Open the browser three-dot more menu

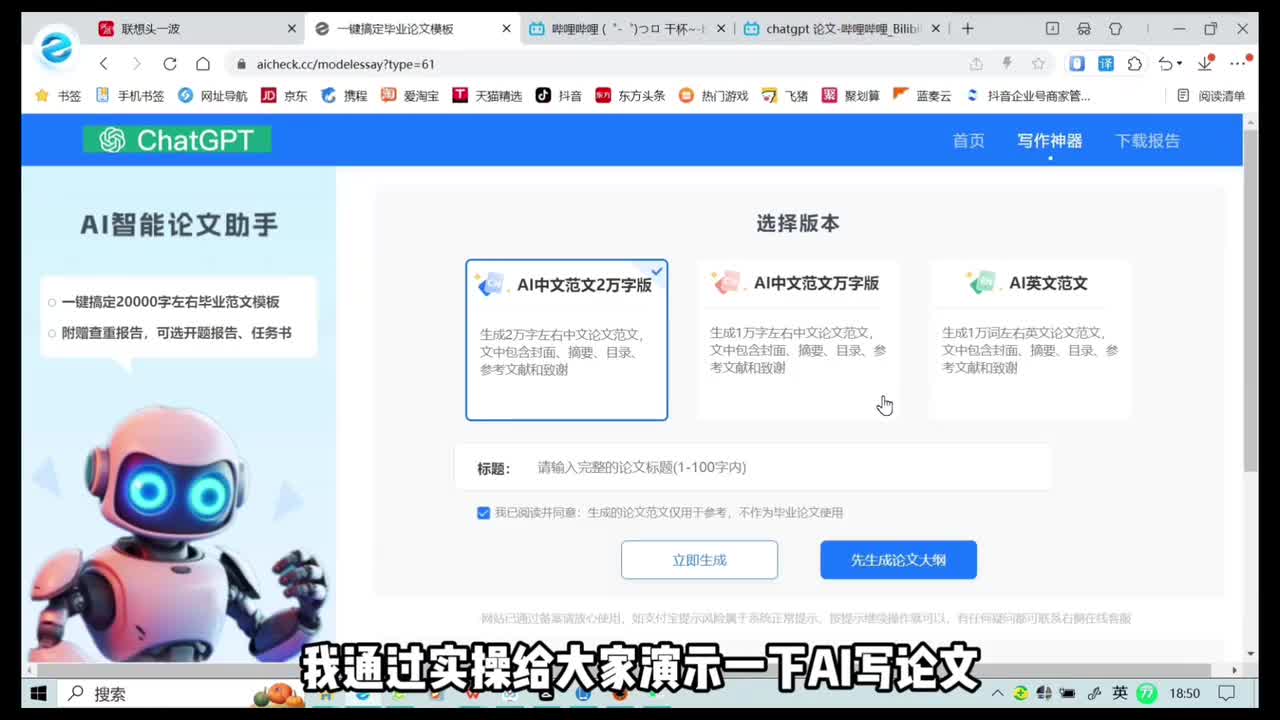tap(1239, 64)
